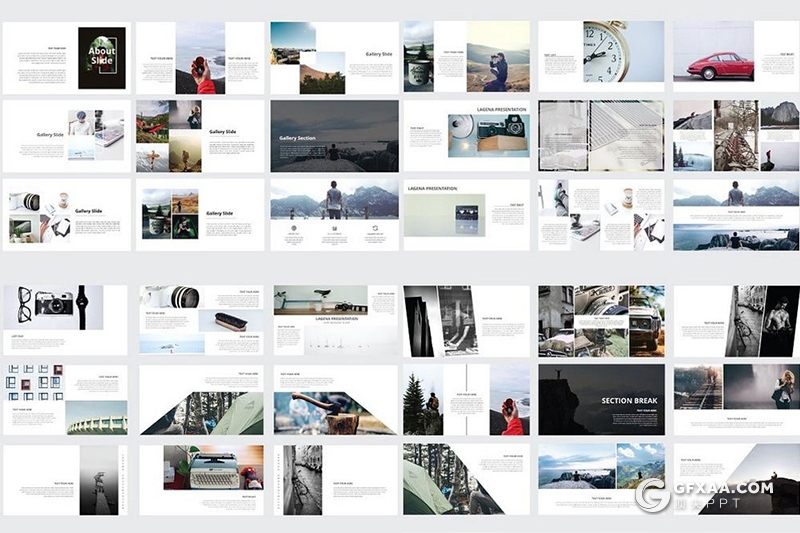
Task: Select the dark Gallery Section slide
Action: tap(333, 136)
